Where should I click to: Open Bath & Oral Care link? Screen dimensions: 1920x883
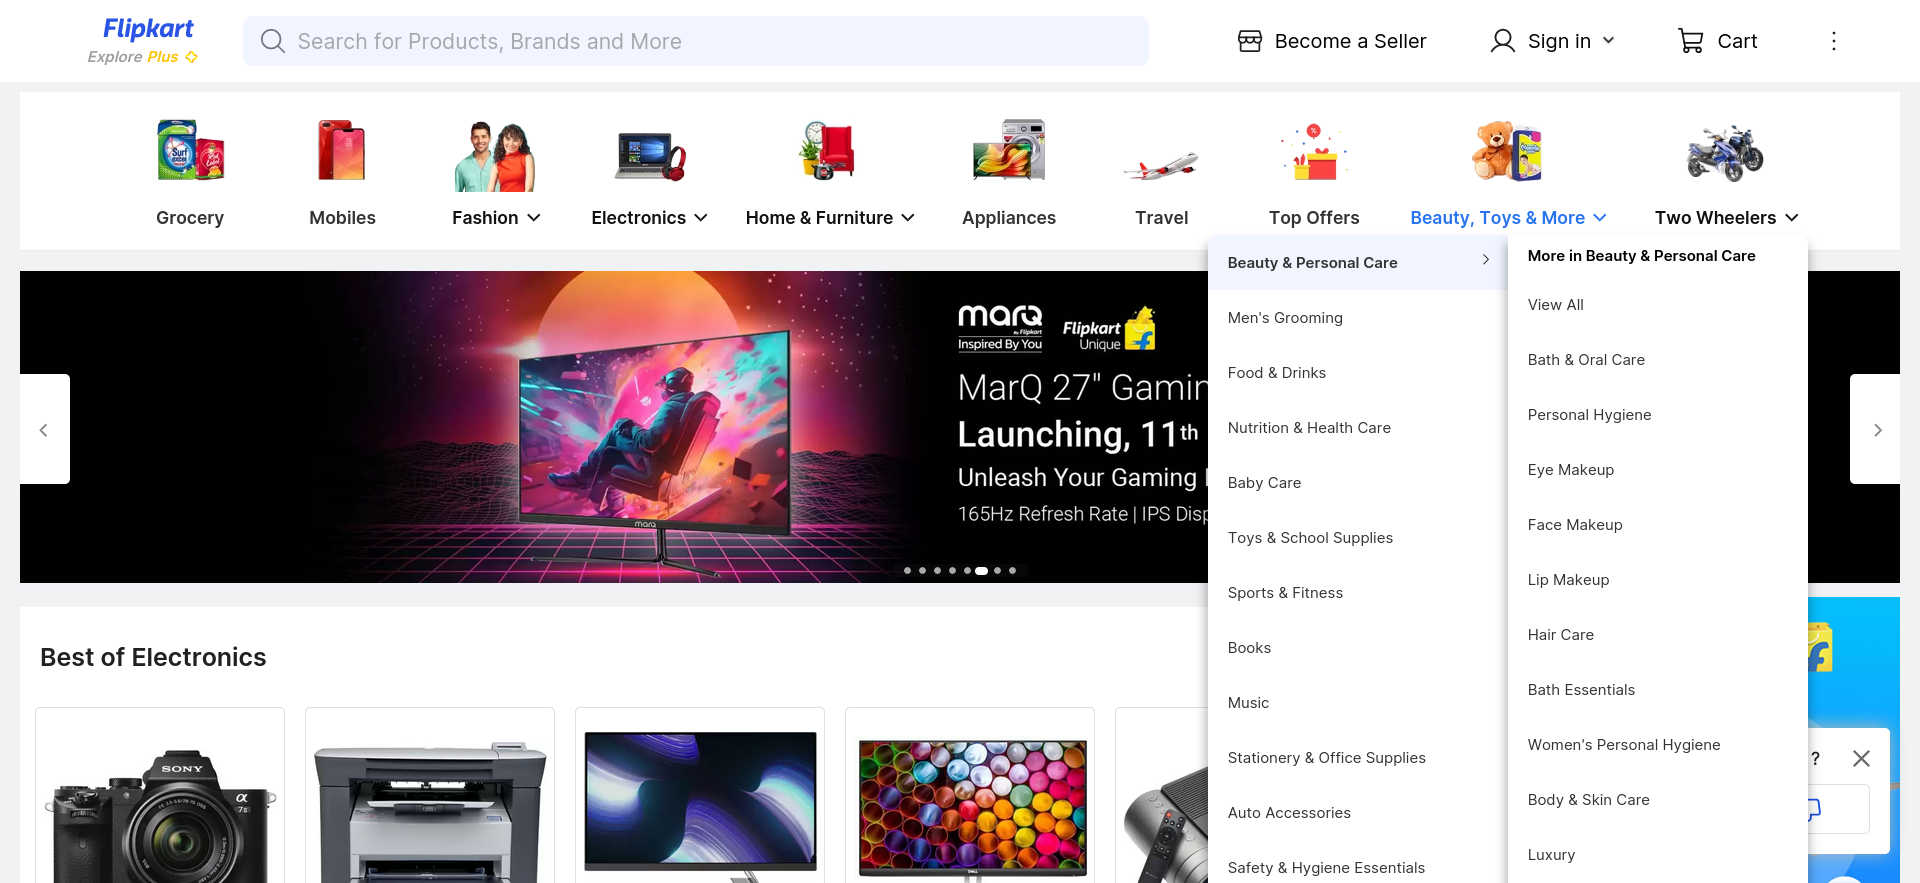1586,360
